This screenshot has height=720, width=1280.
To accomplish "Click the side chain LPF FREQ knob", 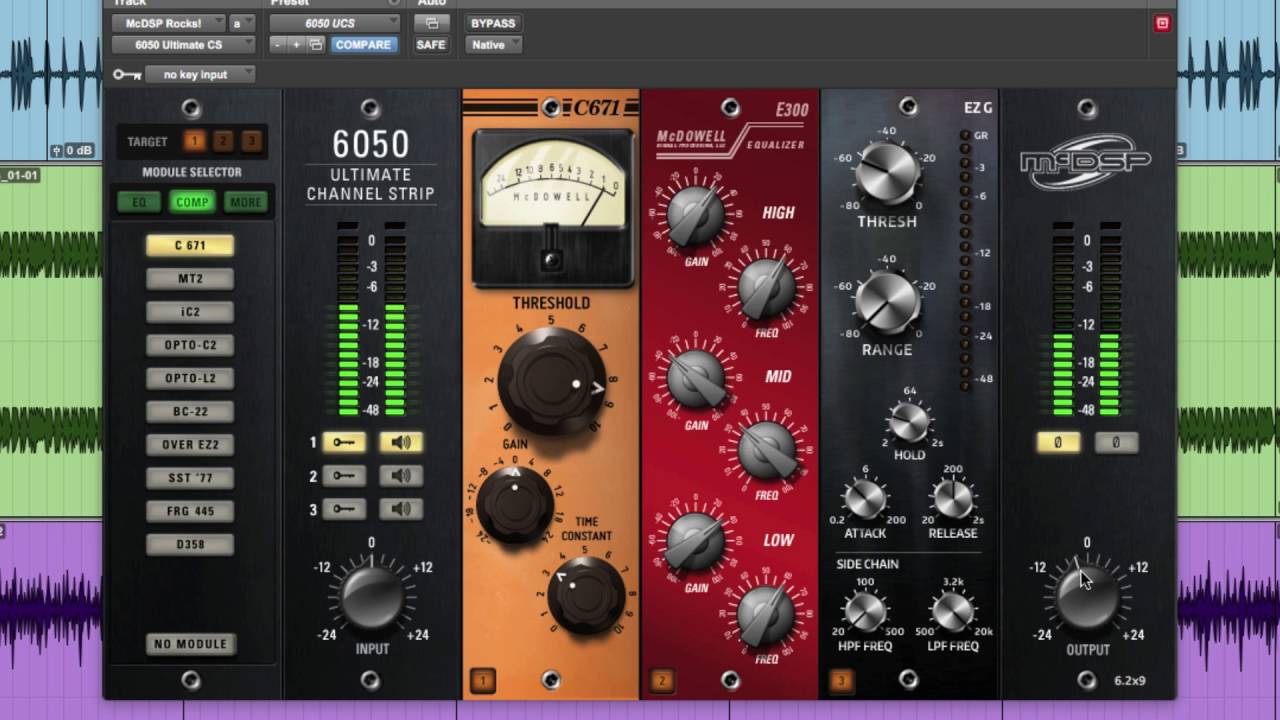I will click(952, 612).
